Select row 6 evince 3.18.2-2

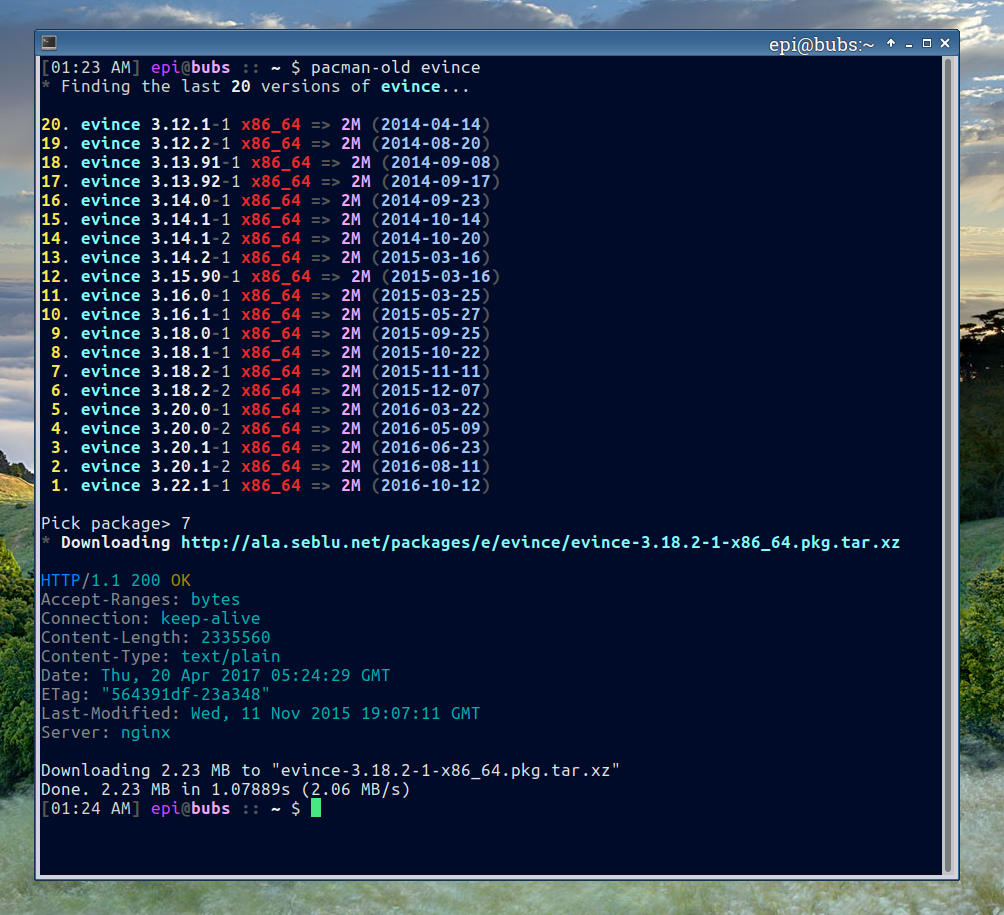tap(270, 391)
